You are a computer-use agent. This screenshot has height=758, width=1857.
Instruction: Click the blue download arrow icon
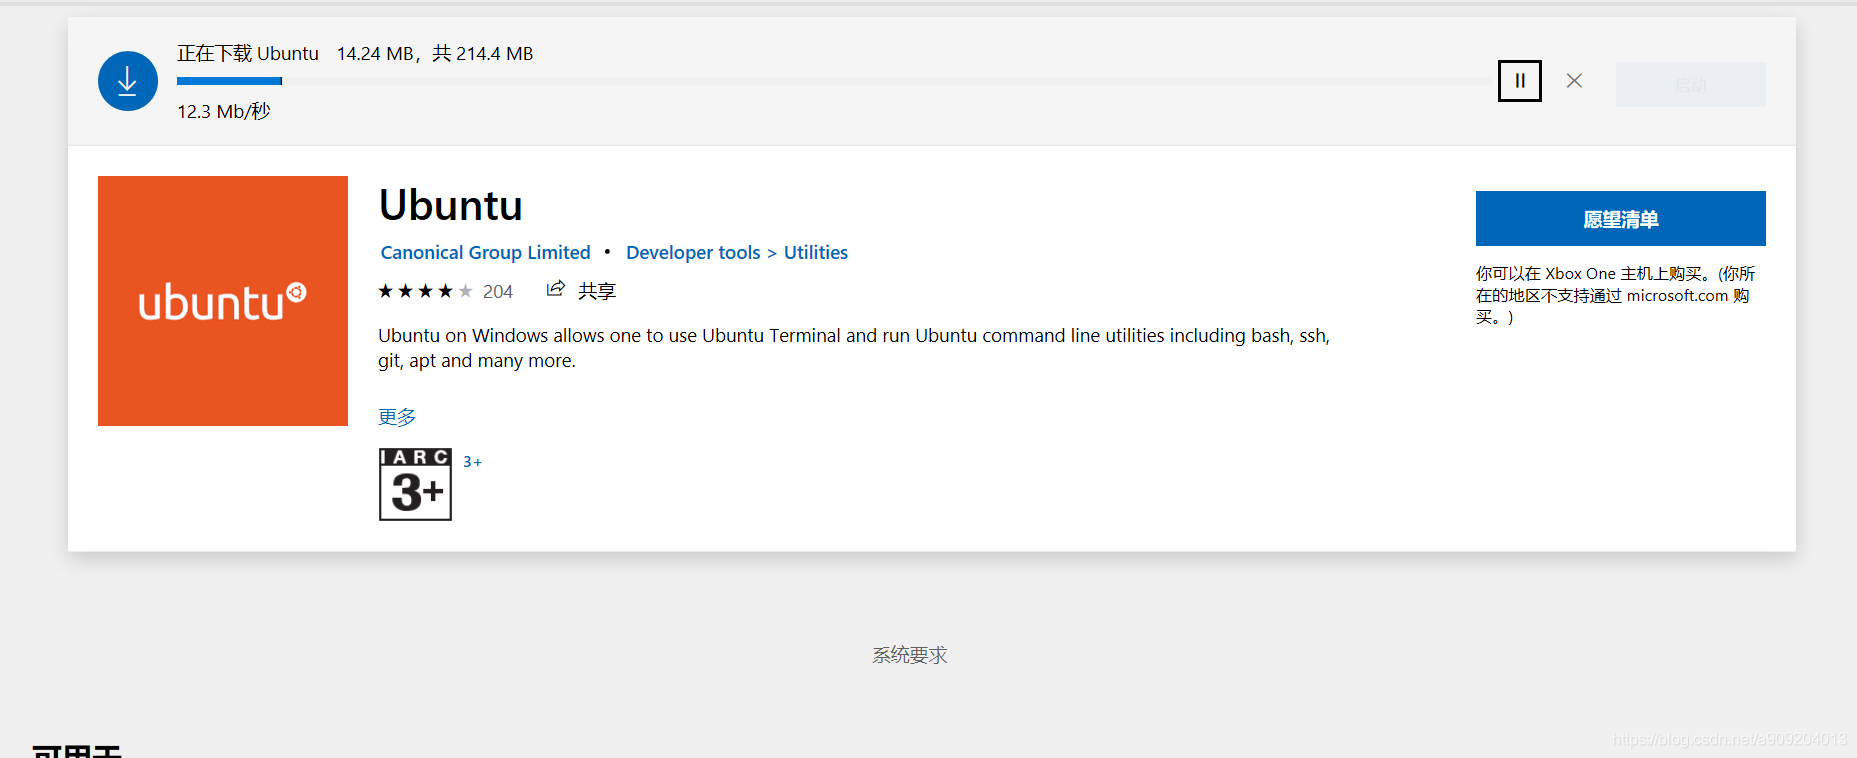pos(128,81)
